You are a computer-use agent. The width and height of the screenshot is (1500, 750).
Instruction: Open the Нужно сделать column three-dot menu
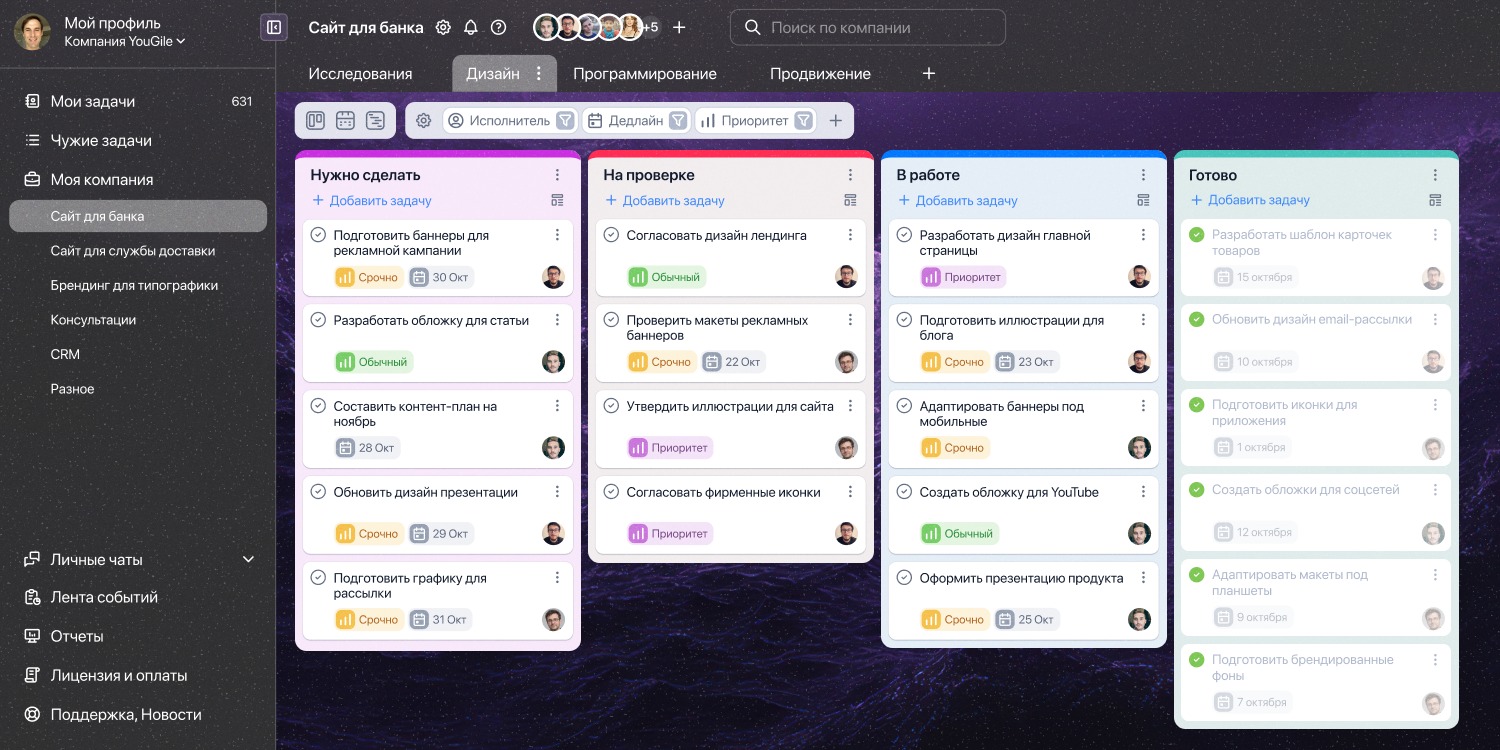(557, 175)
